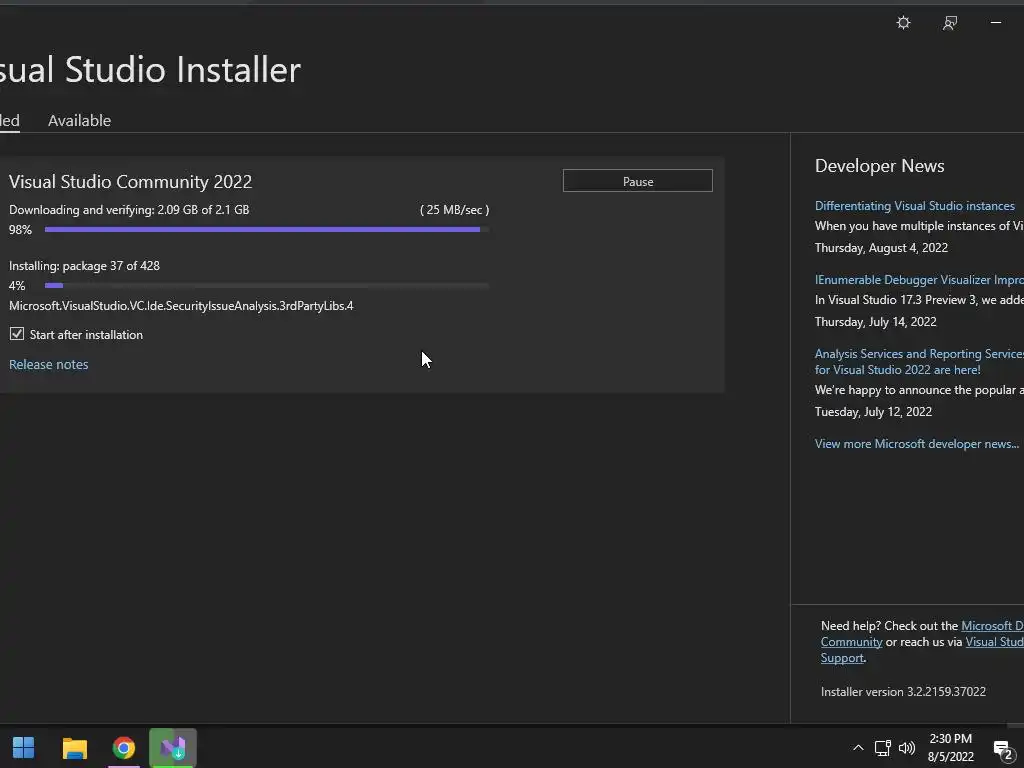1024x768 pixels.
Task: Select 'Installing: package 37 of 428' text
Action: click(x=84, y=266)
